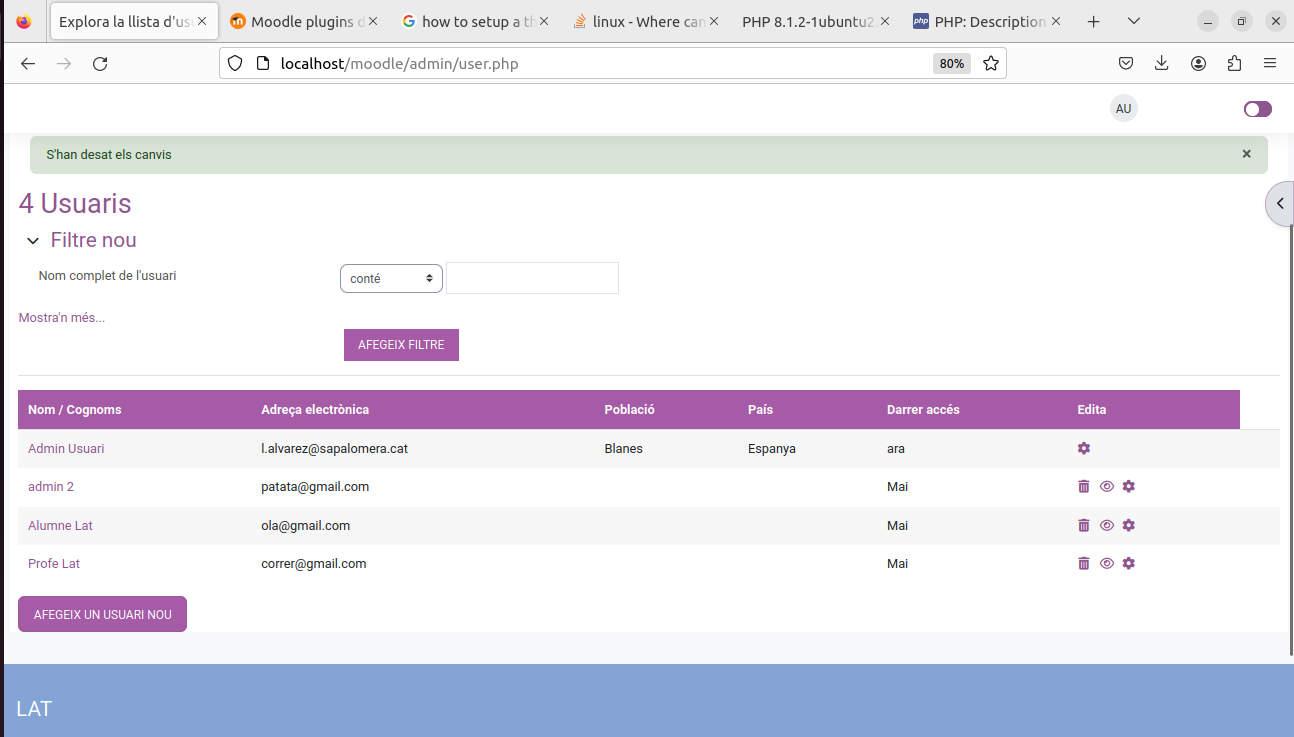1294x737 pixels.
Task: Suspend admin 2 using the eye icon
Action: coord(1106,486)
